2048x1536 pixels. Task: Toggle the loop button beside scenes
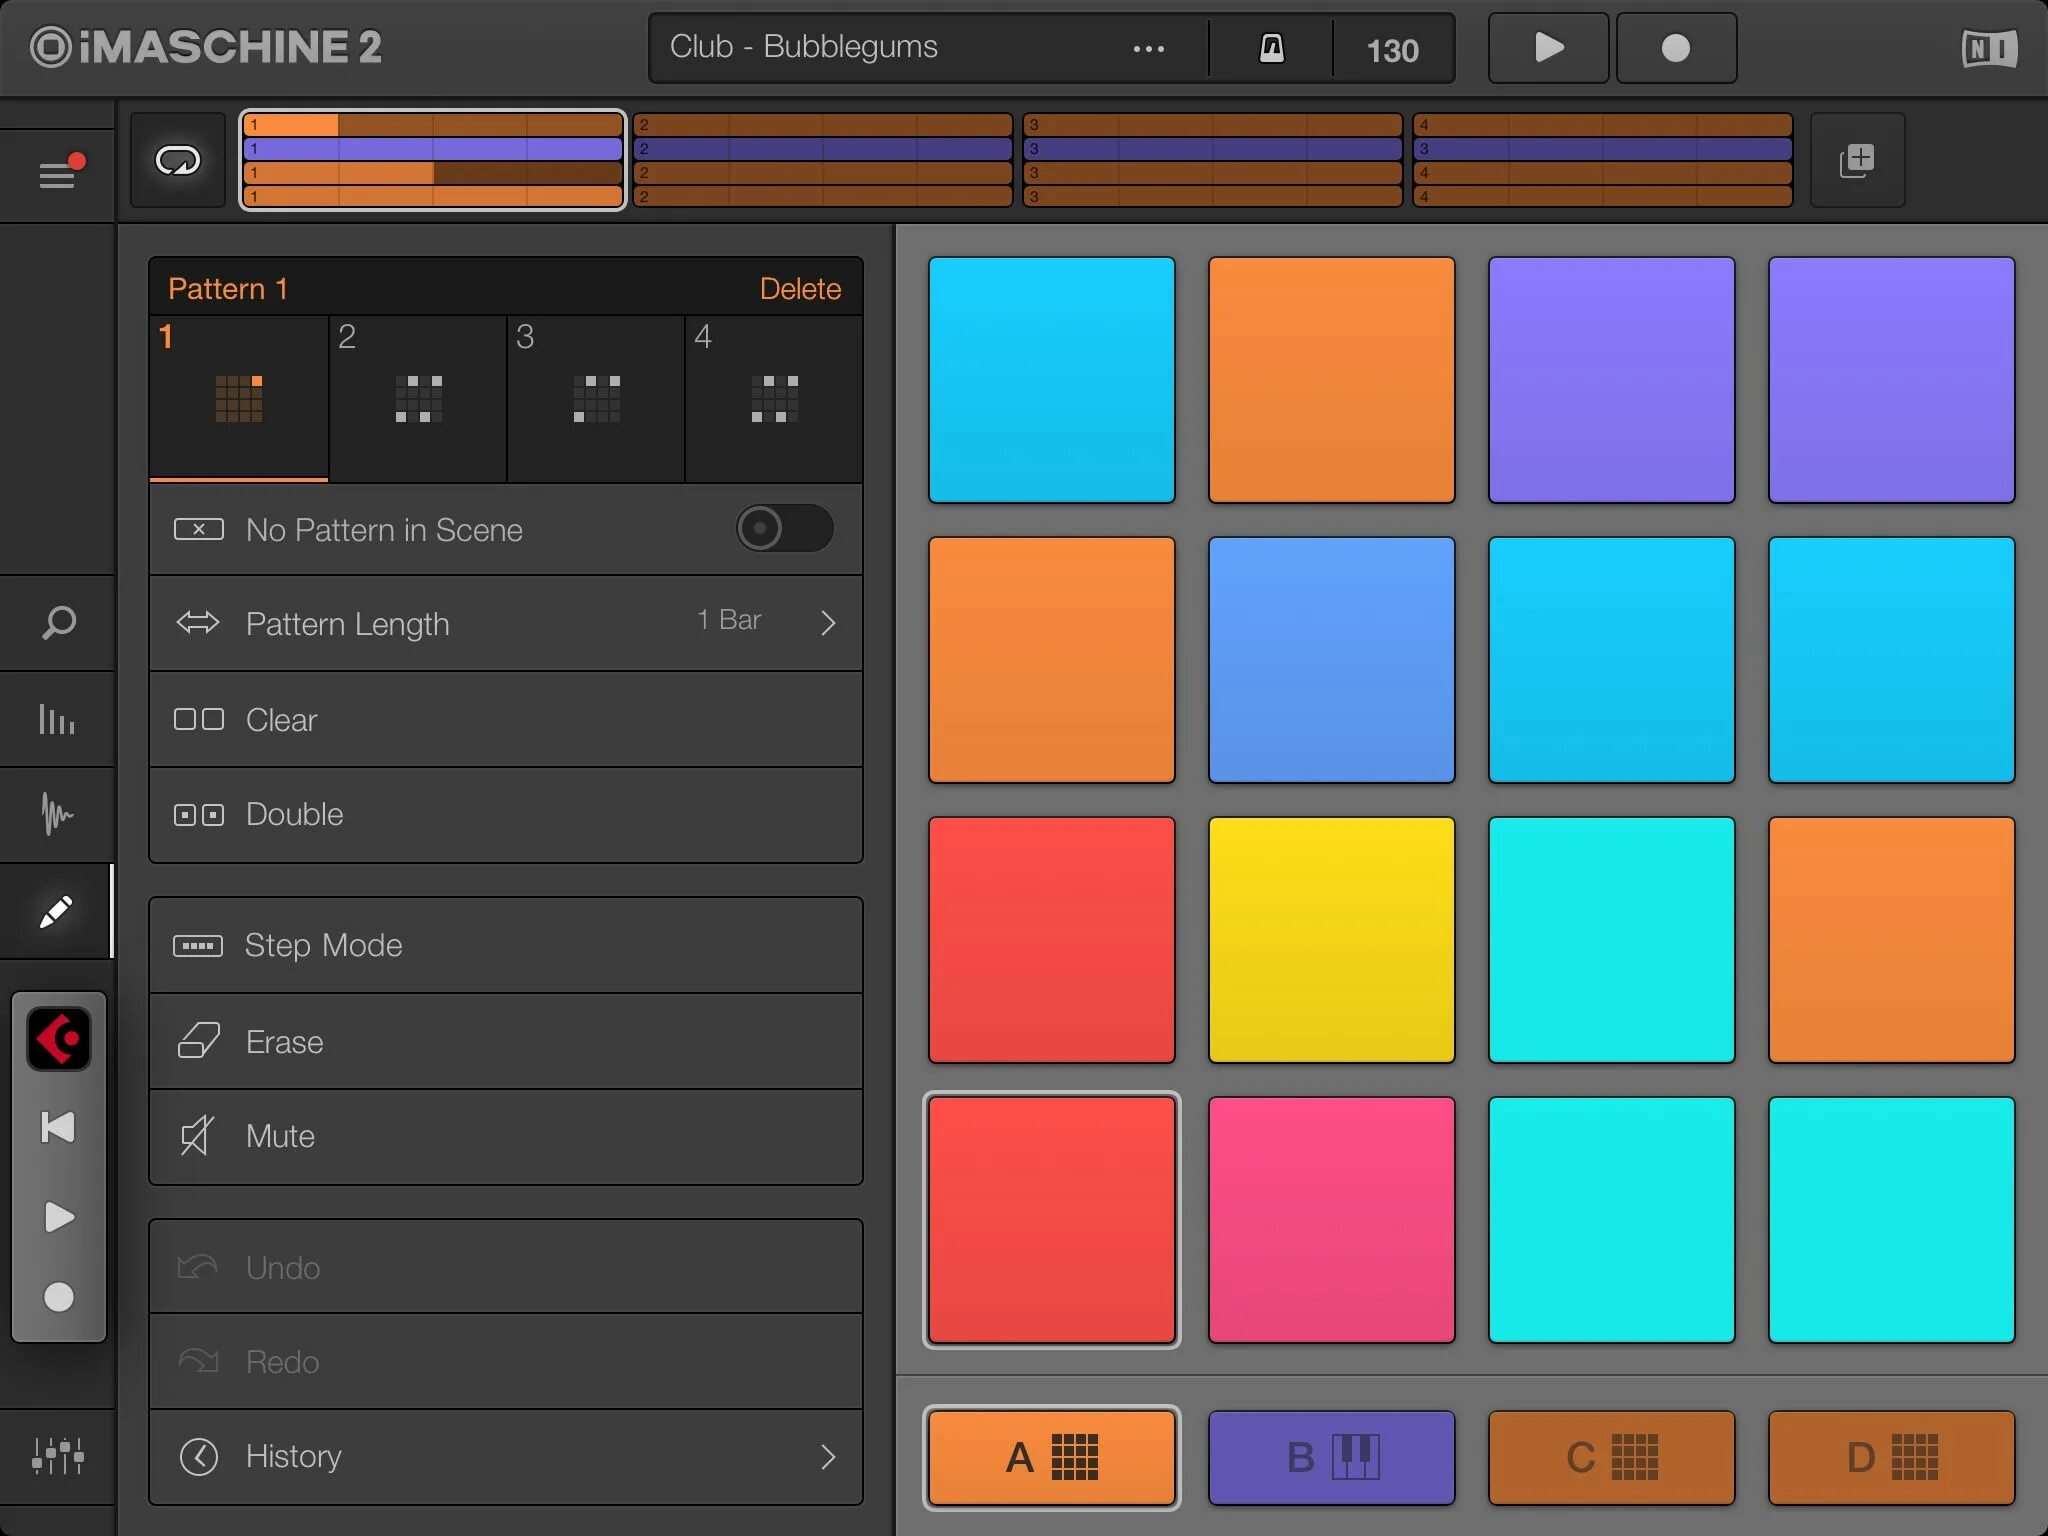(178, 160)
